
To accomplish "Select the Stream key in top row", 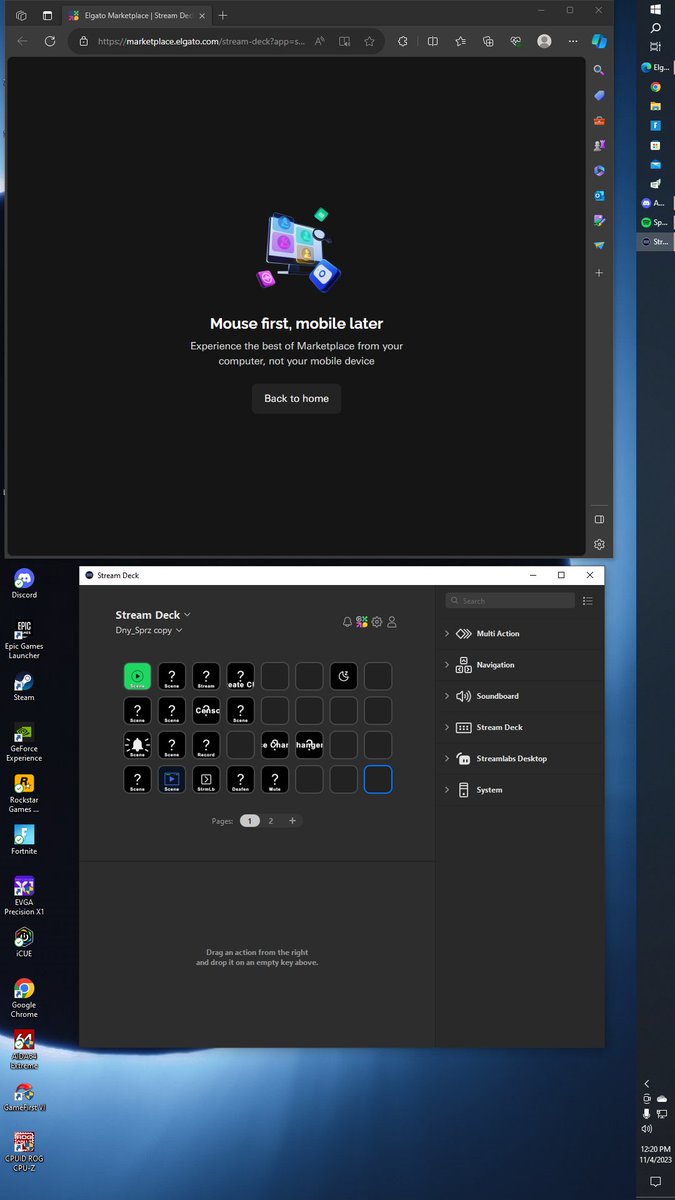I will [206, 677].
